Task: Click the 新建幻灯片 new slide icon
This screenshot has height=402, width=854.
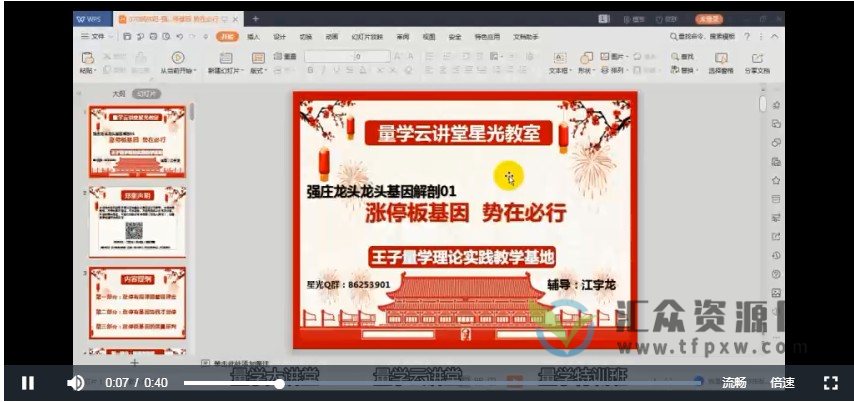Action: (225, 58)
